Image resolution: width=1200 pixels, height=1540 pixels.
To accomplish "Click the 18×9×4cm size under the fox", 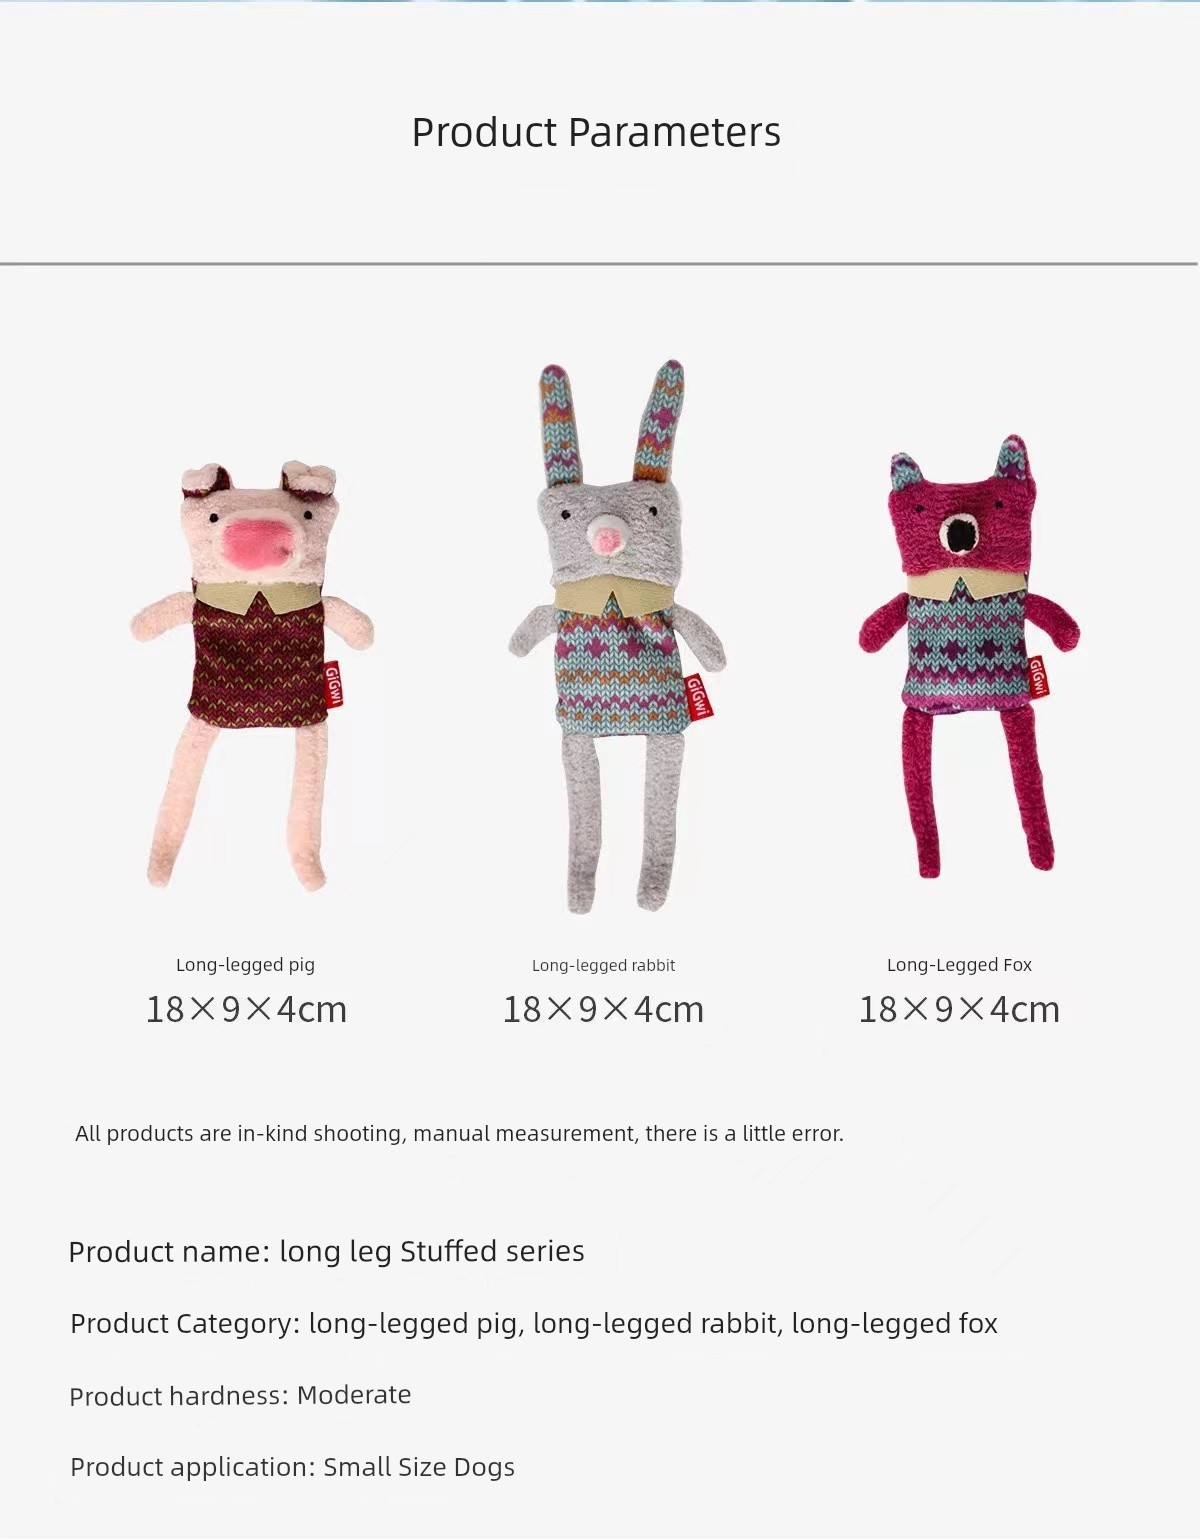I will tap(959, 1010).
